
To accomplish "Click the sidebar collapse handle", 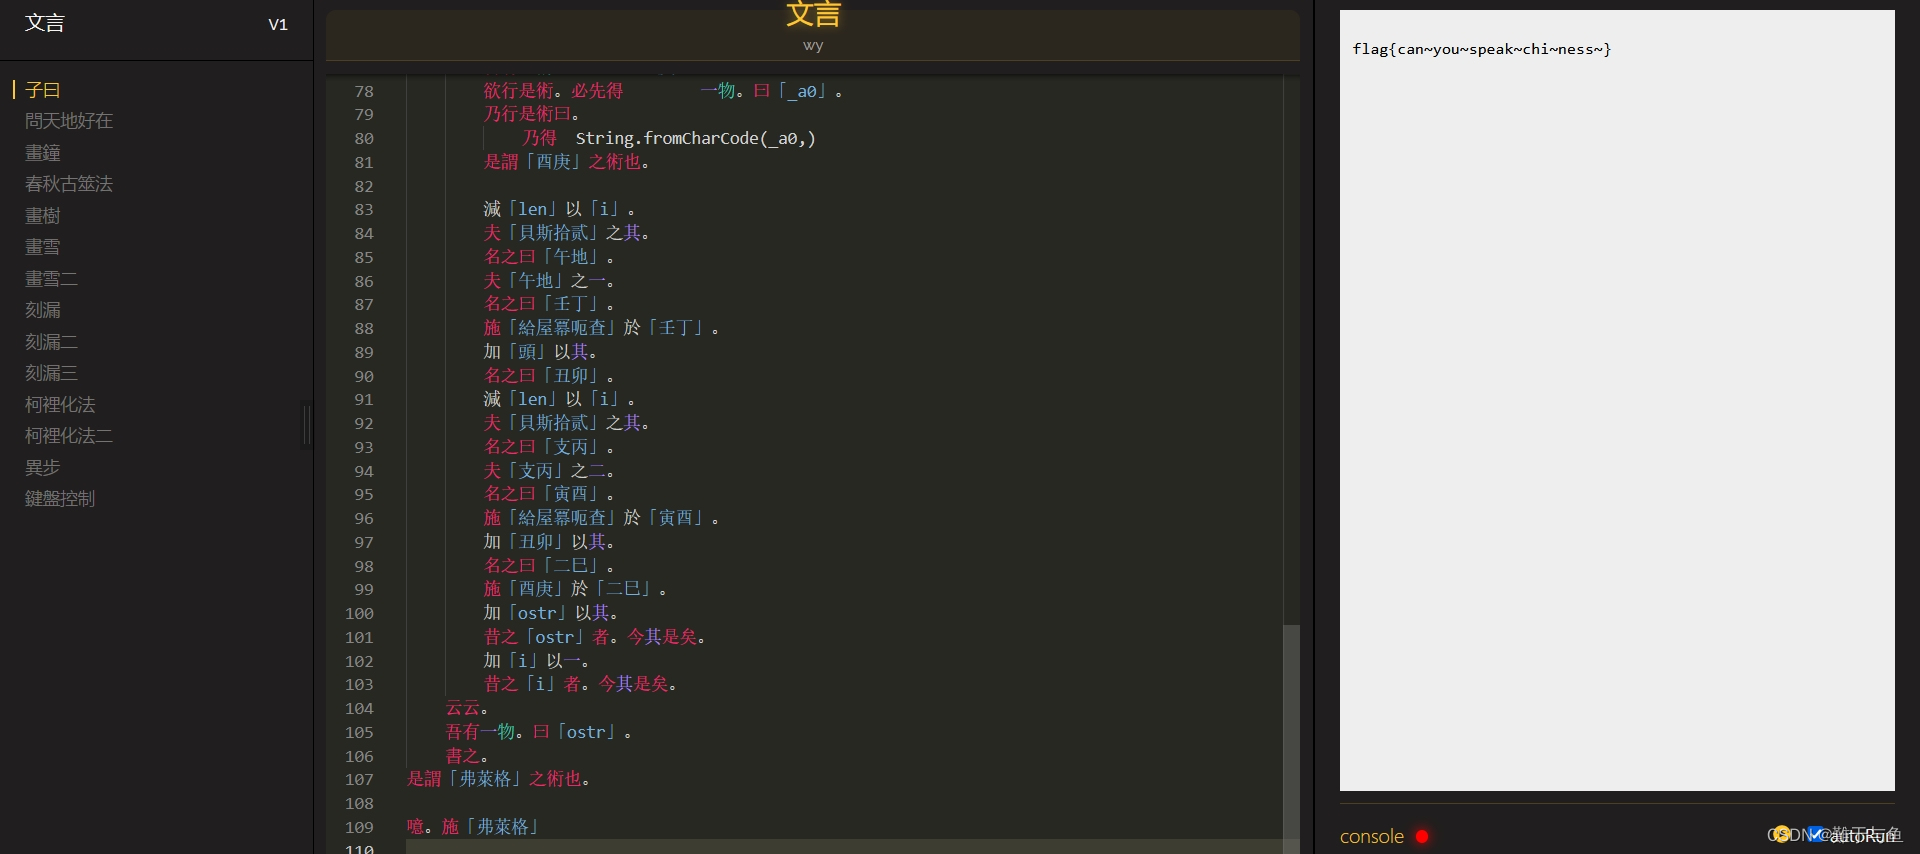I will pyautogui.click(x=307, y=426).
